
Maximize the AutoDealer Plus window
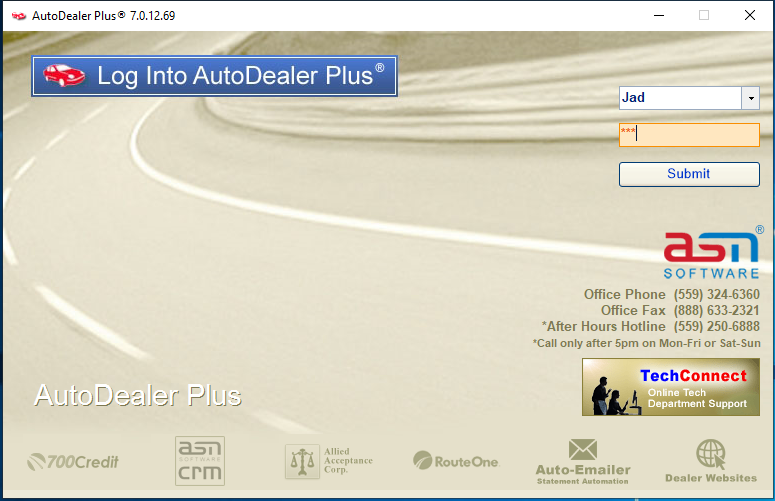tap(704, 15)
